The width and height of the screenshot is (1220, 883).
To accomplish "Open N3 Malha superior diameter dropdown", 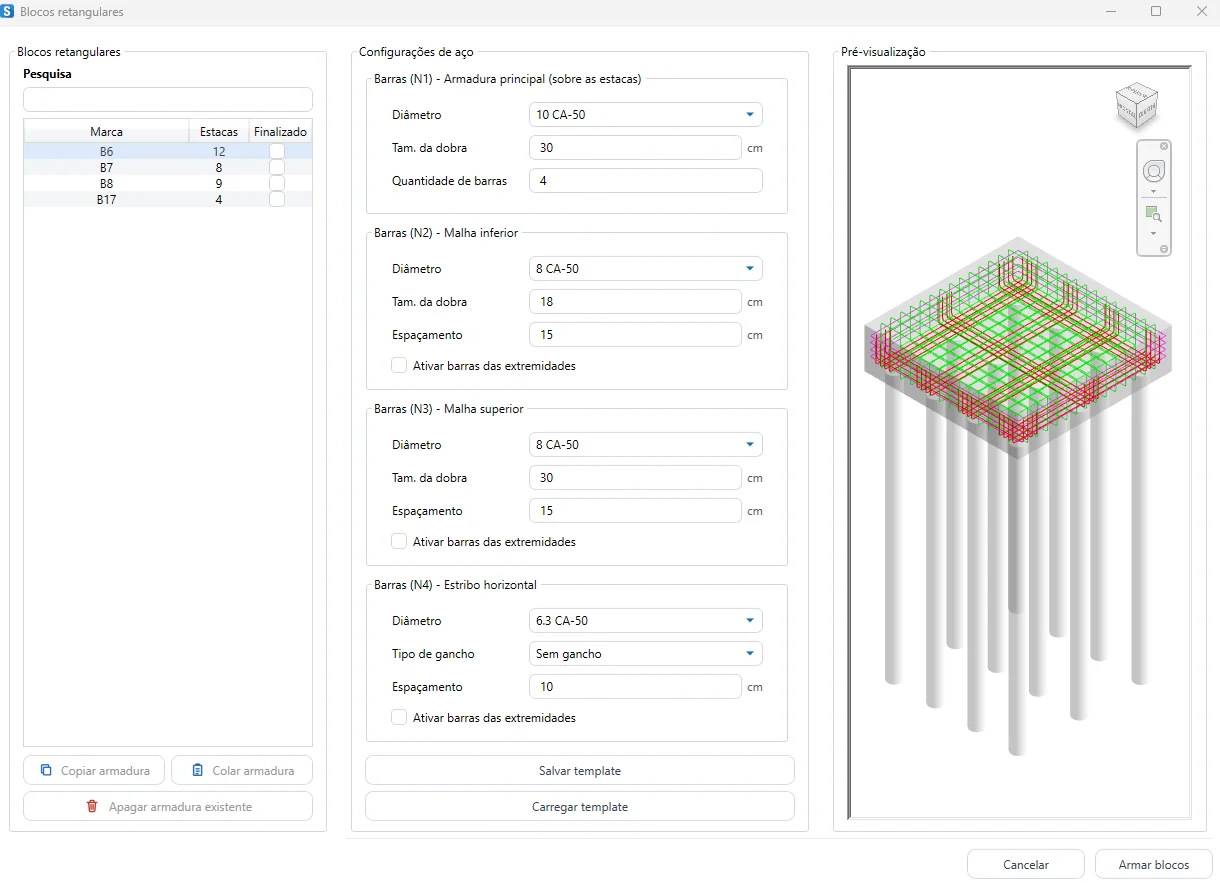I will point(646,445).
